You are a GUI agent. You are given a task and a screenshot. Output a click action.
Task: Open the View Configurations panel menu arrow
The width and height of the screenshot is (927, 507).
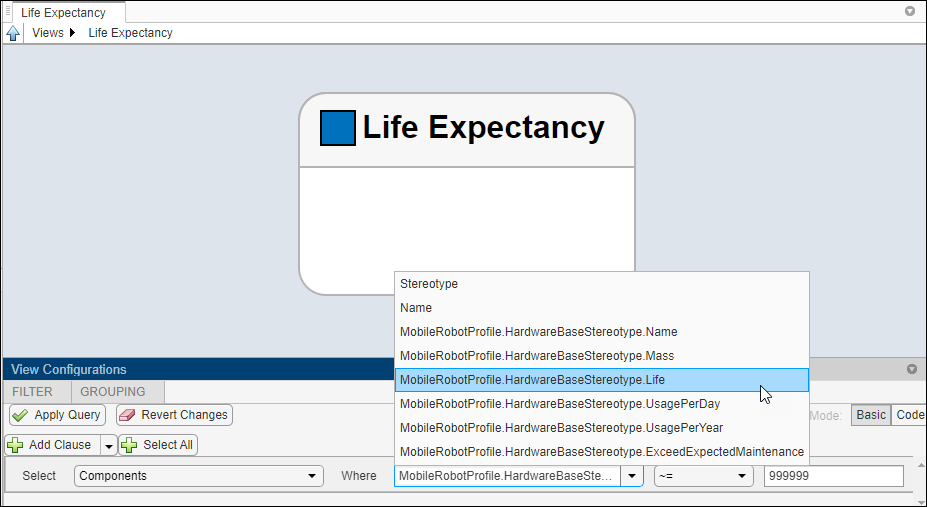pos(912,369)
